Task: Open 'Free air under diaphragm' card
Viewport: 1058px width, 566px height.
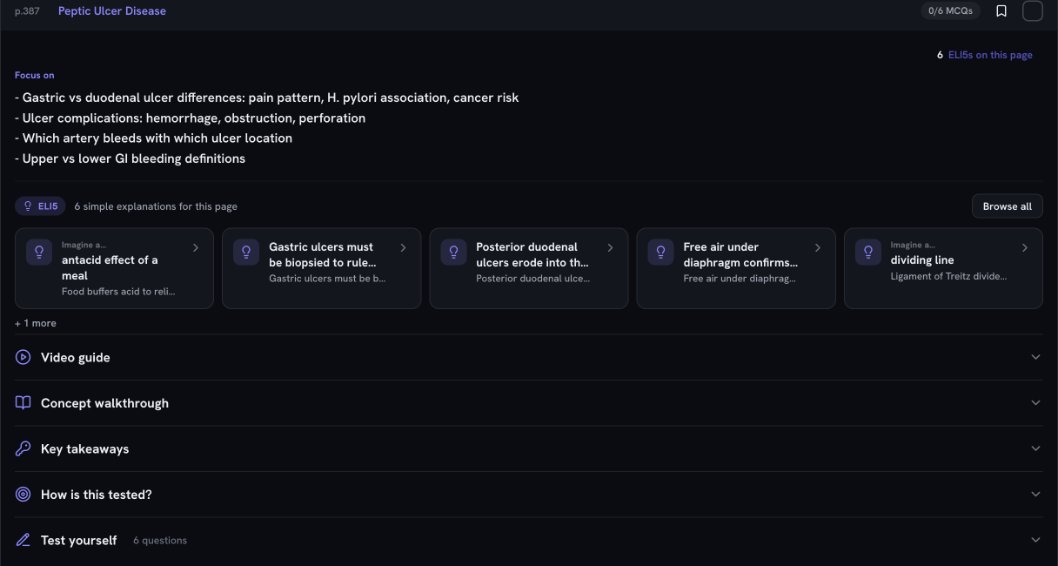Action: point(735,268)
